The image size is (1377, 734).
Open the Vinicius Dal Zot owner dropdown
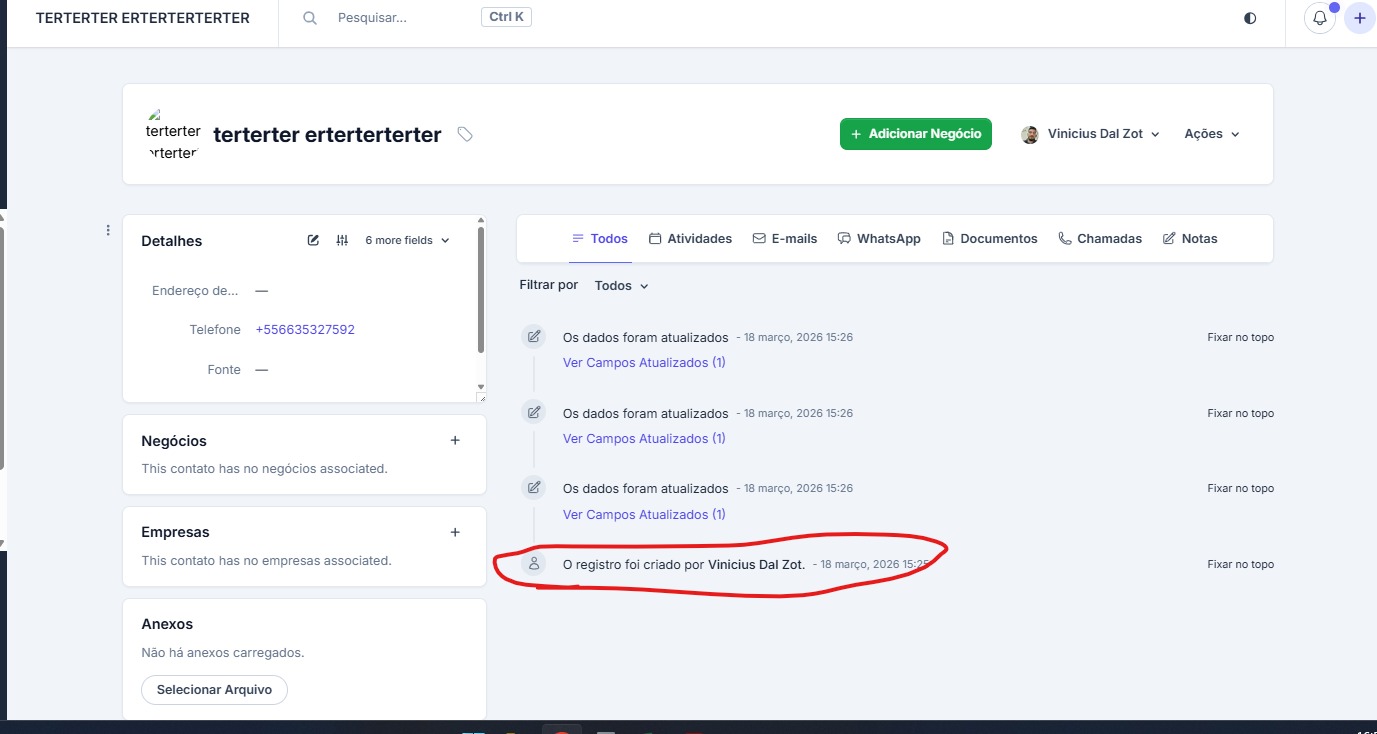coord(1090,134)
